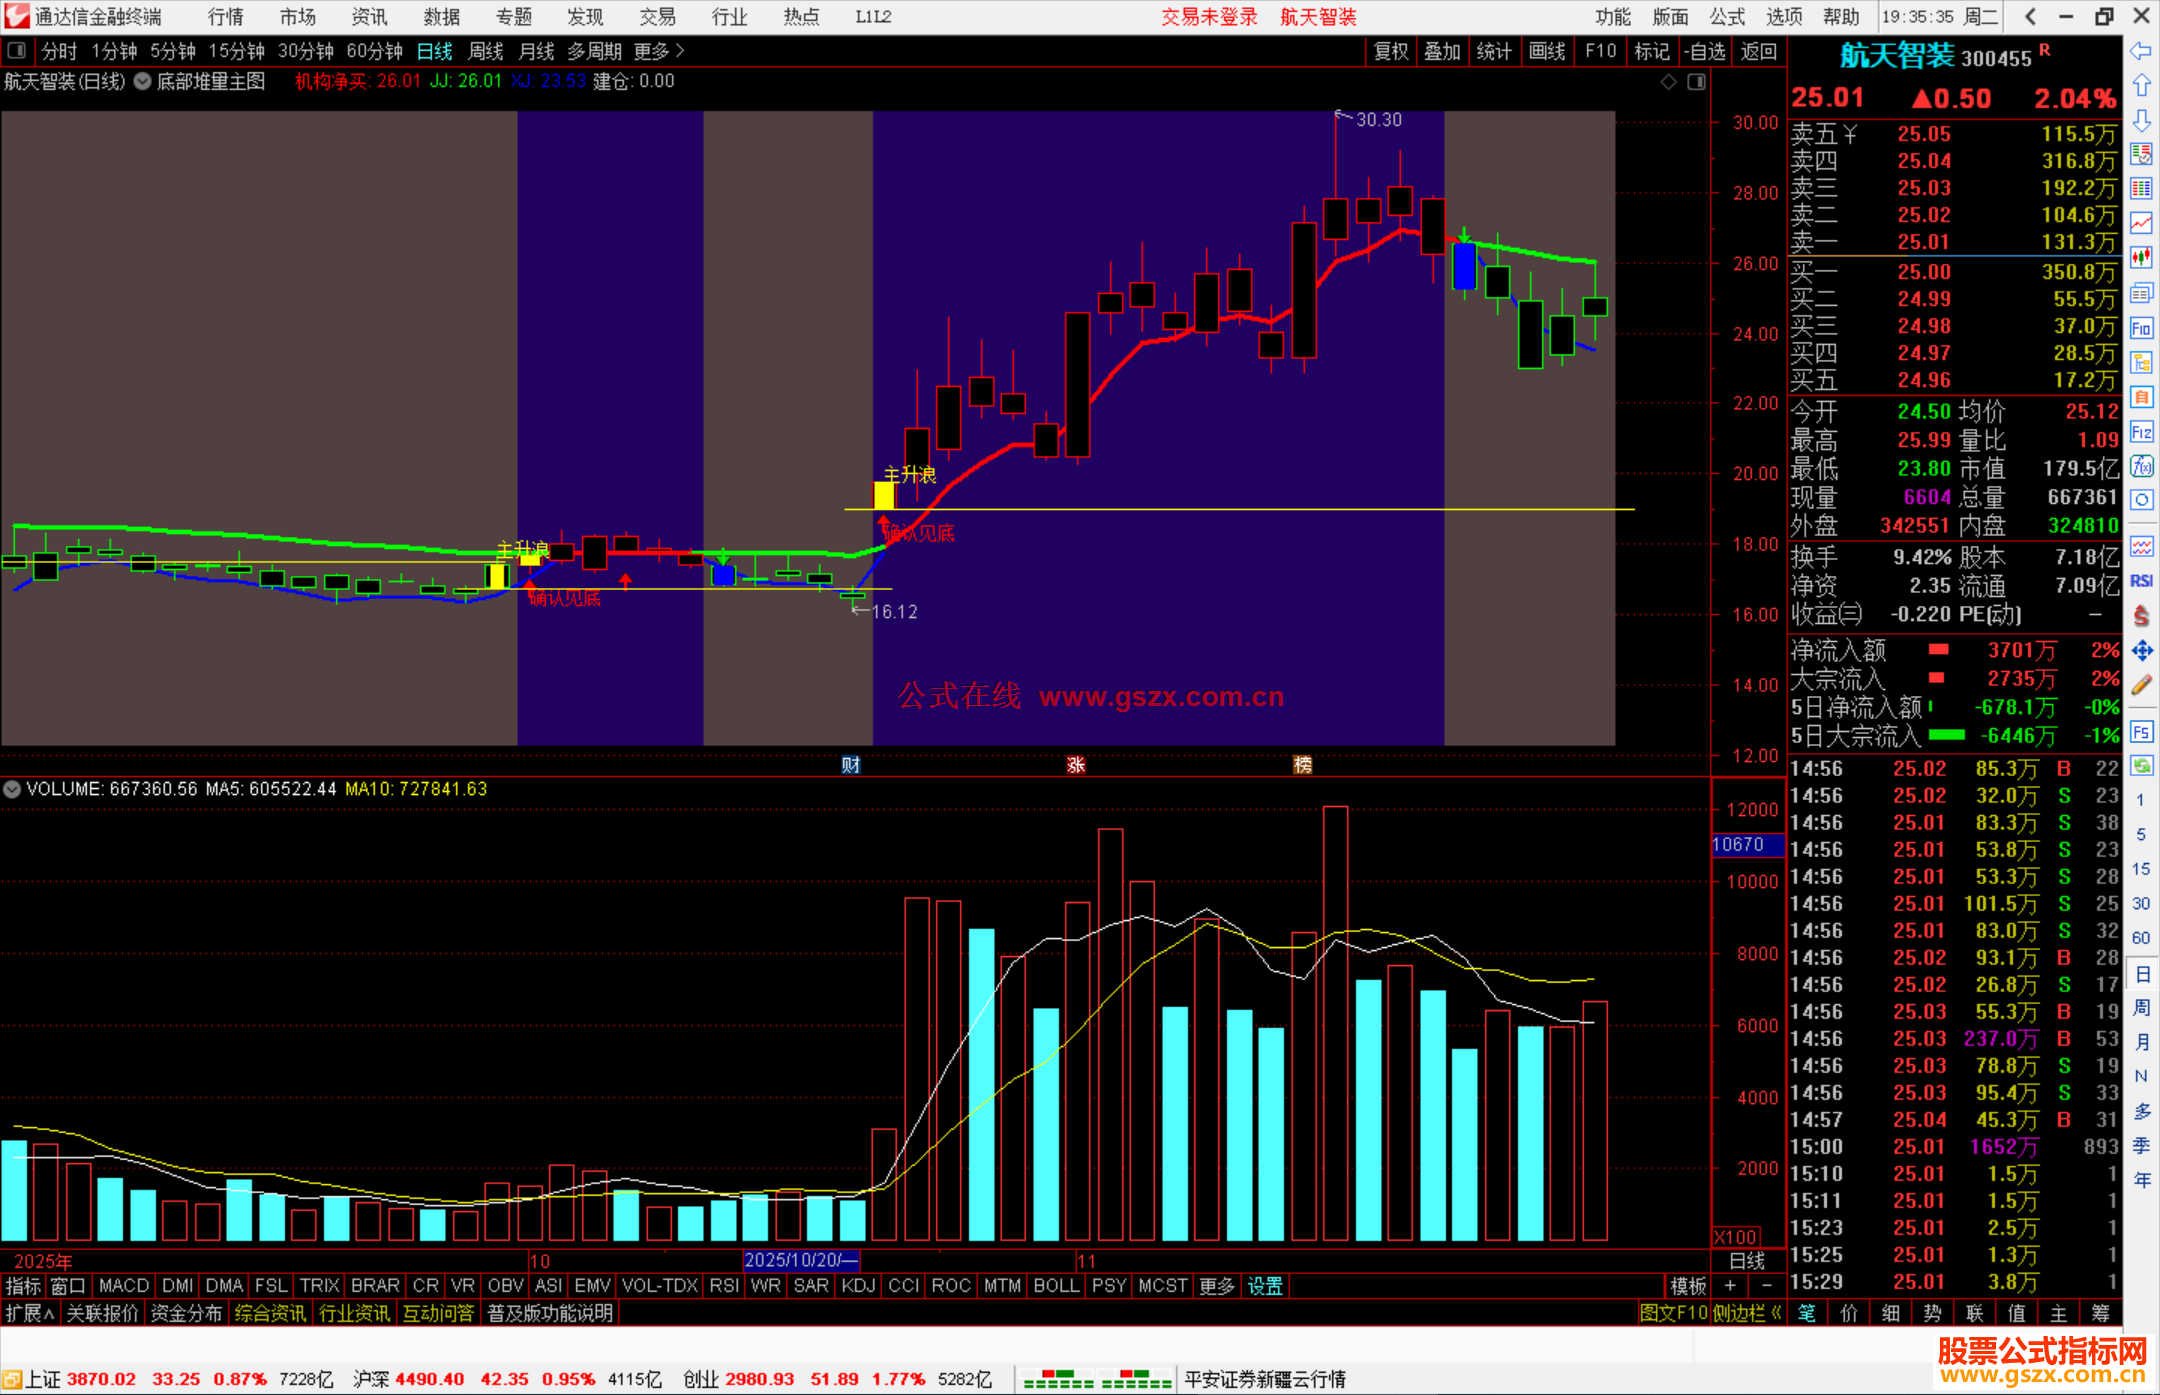The height and width of the screenshot is (1395, 2160).
Task: Click the f(x) formula sidebar icon
Action: click(x=2141, y=466)
